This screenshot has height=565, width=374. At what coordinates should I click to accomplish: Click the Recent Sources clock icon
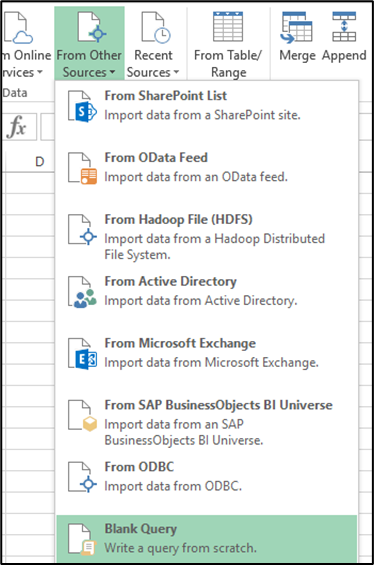coord(156,27)
